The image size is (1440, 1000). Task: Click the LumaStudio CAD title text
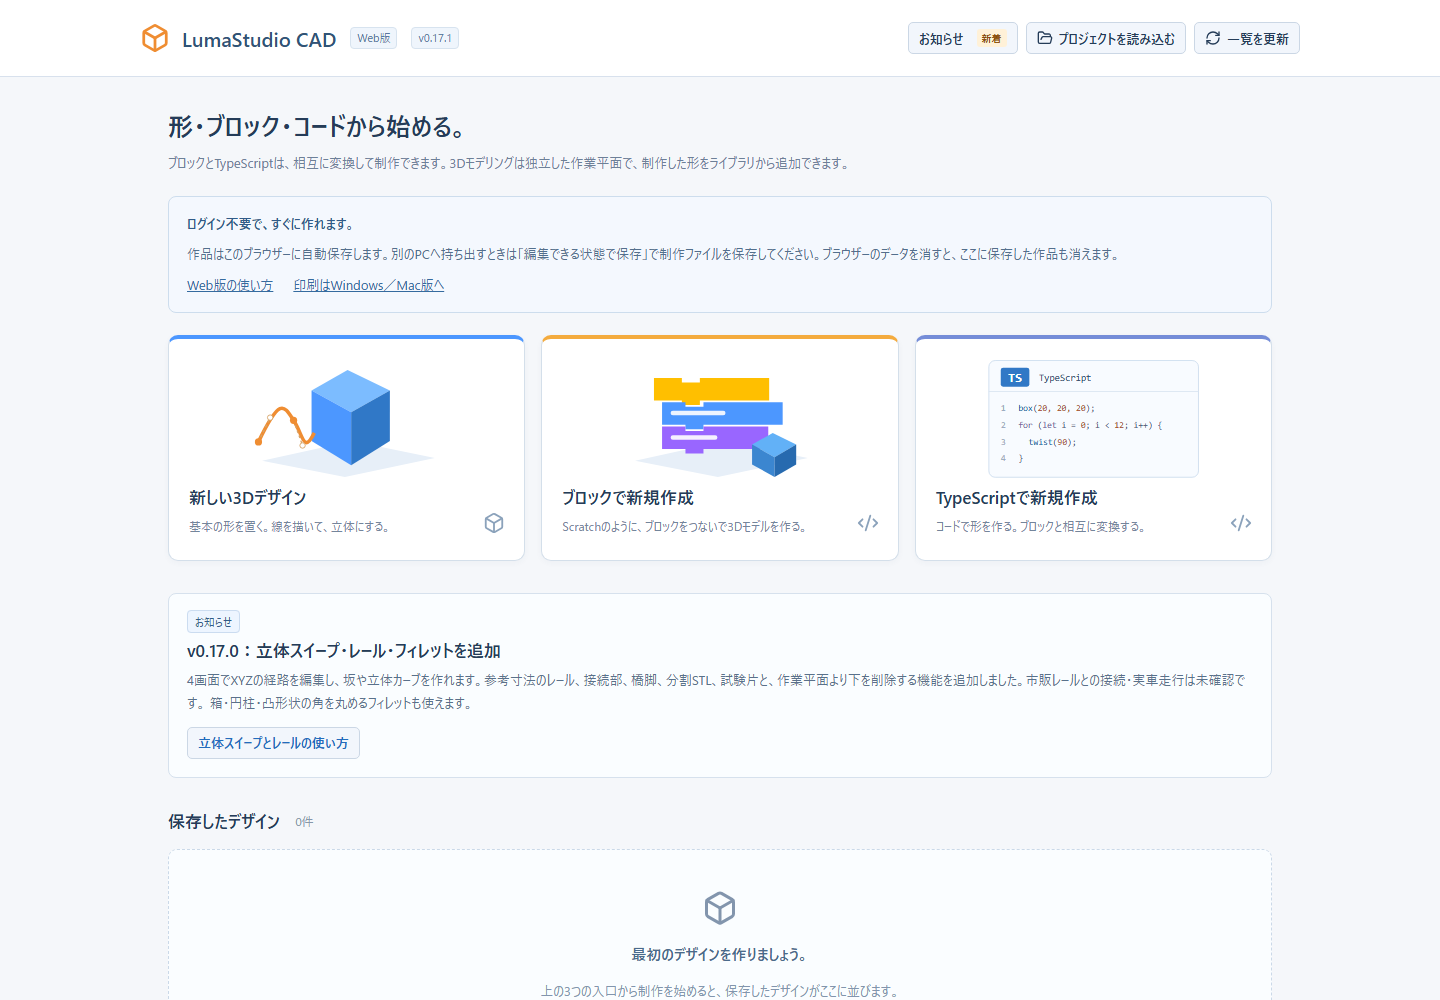(x=259, y=40)
